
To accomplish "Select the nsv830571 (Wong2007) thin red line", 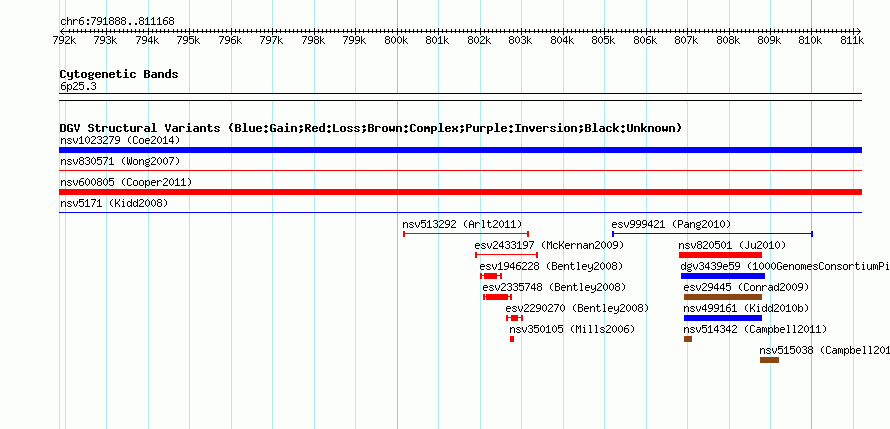I will (460, 171).
